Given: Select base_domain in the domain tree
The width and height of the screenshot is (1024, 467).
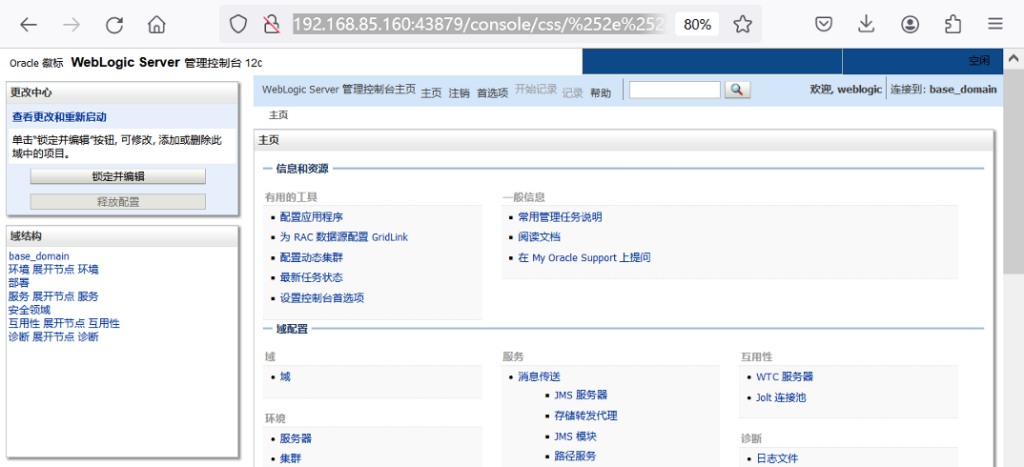Looking at the screenshot, I should [39, 256].
